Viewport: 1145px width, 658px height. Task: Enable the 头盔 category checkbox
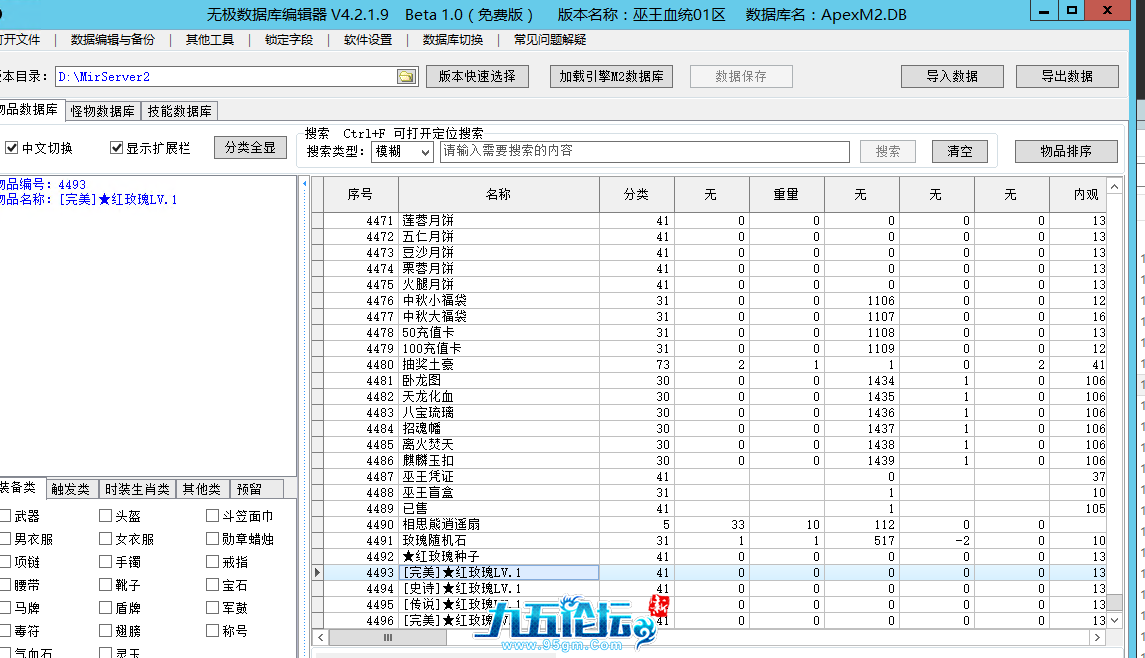(105, 516)
